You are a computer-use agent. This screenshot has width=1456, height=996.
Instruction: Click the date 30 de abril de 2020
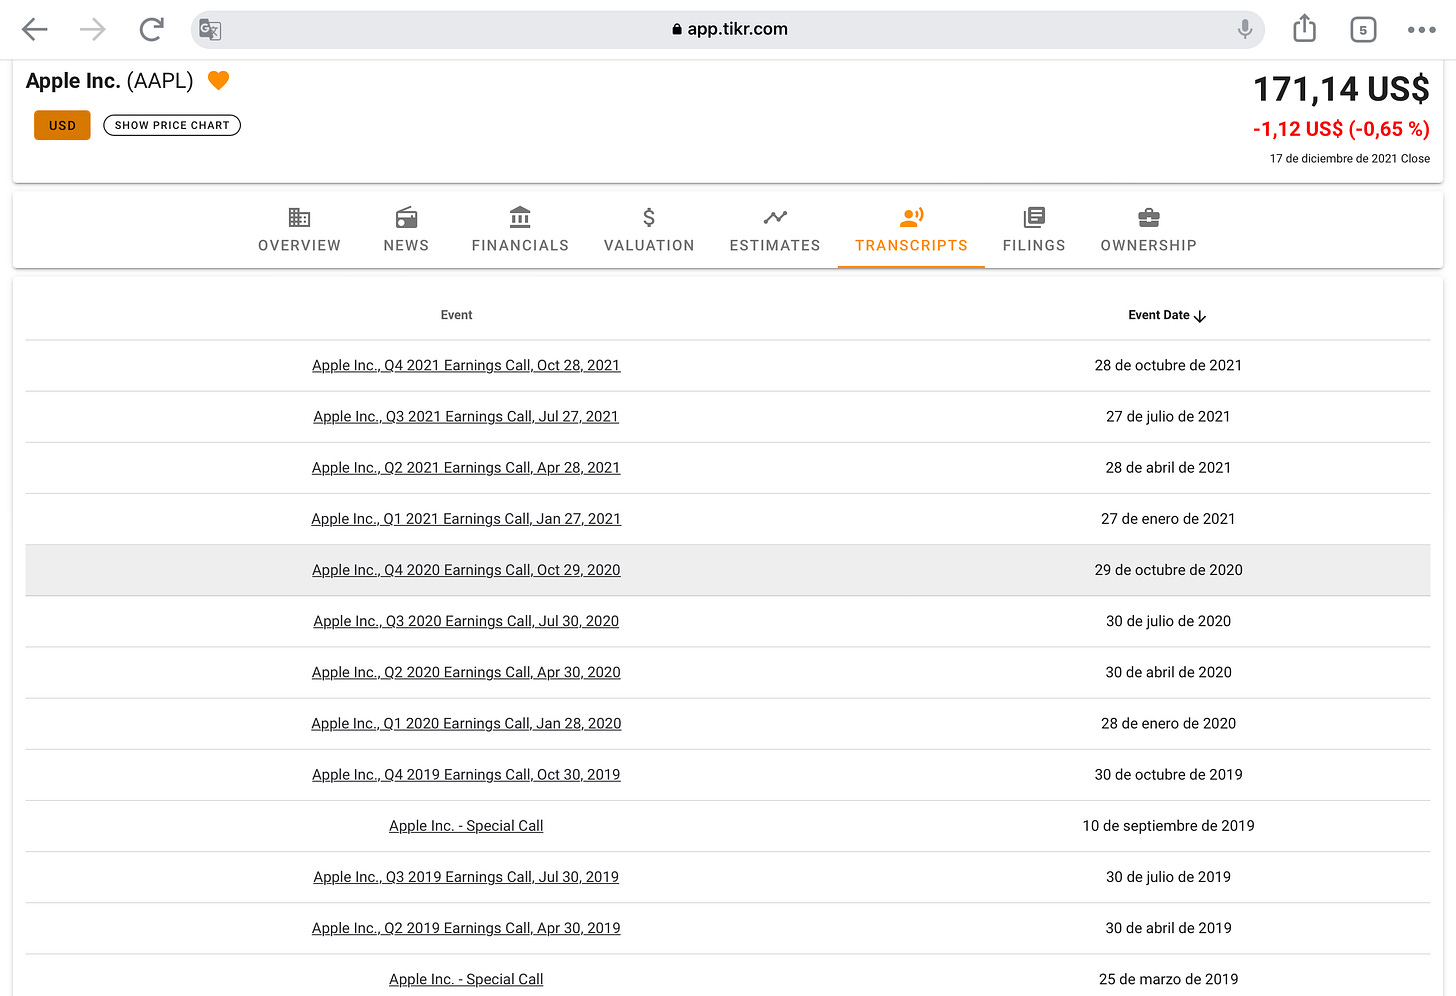(1168, 672)
